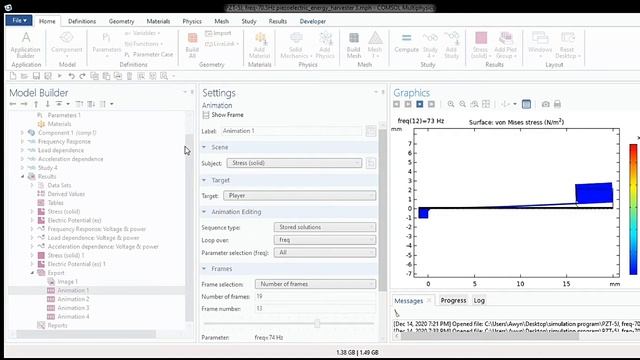Select Animation 4 node
Image resolution: width=640 pixels, height=360 pixels.
click(x=73, y=317)
